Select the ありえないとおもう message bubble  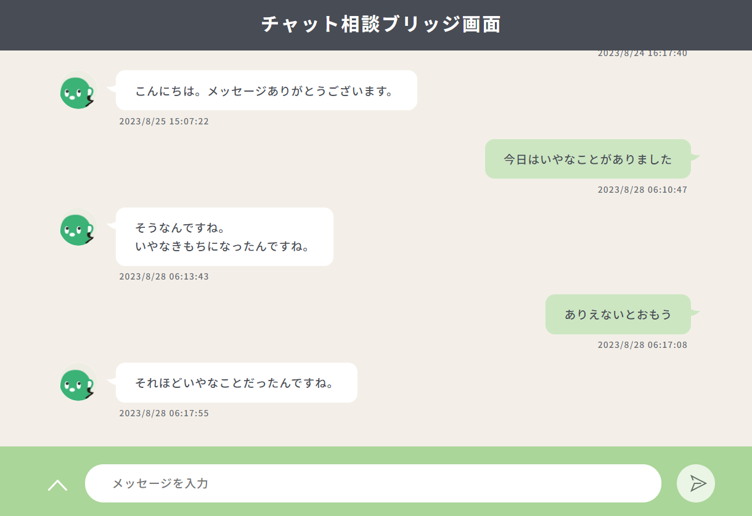tap(617, 314)
